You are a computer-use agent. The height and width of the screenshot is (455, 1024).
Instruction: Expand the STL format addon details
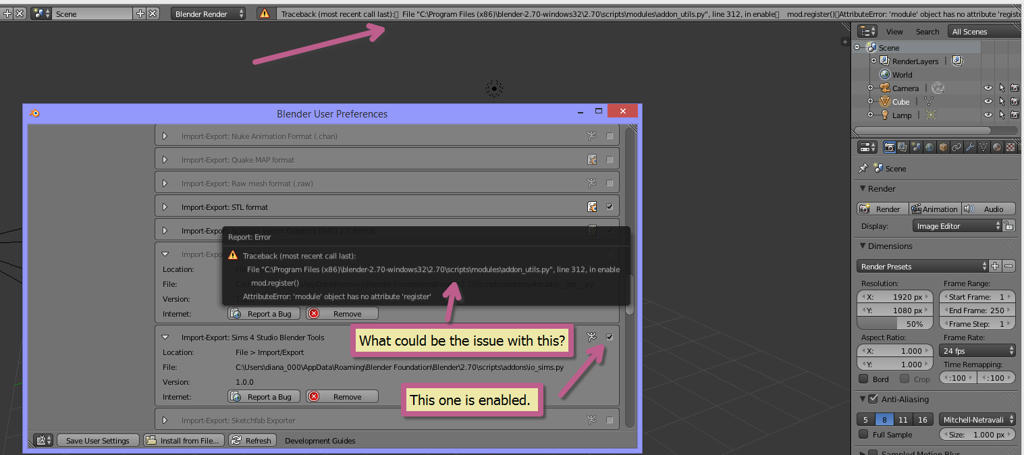[x=165, y=207]
